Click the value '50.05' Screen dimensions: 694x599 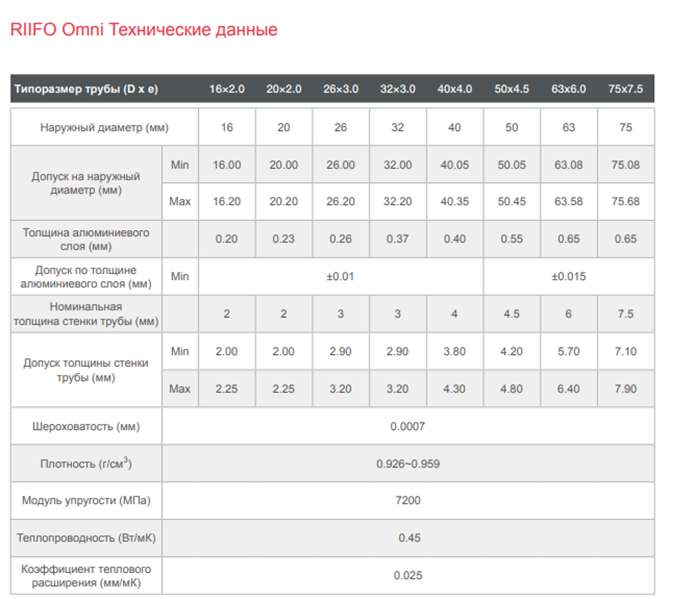tap(512, 165)
